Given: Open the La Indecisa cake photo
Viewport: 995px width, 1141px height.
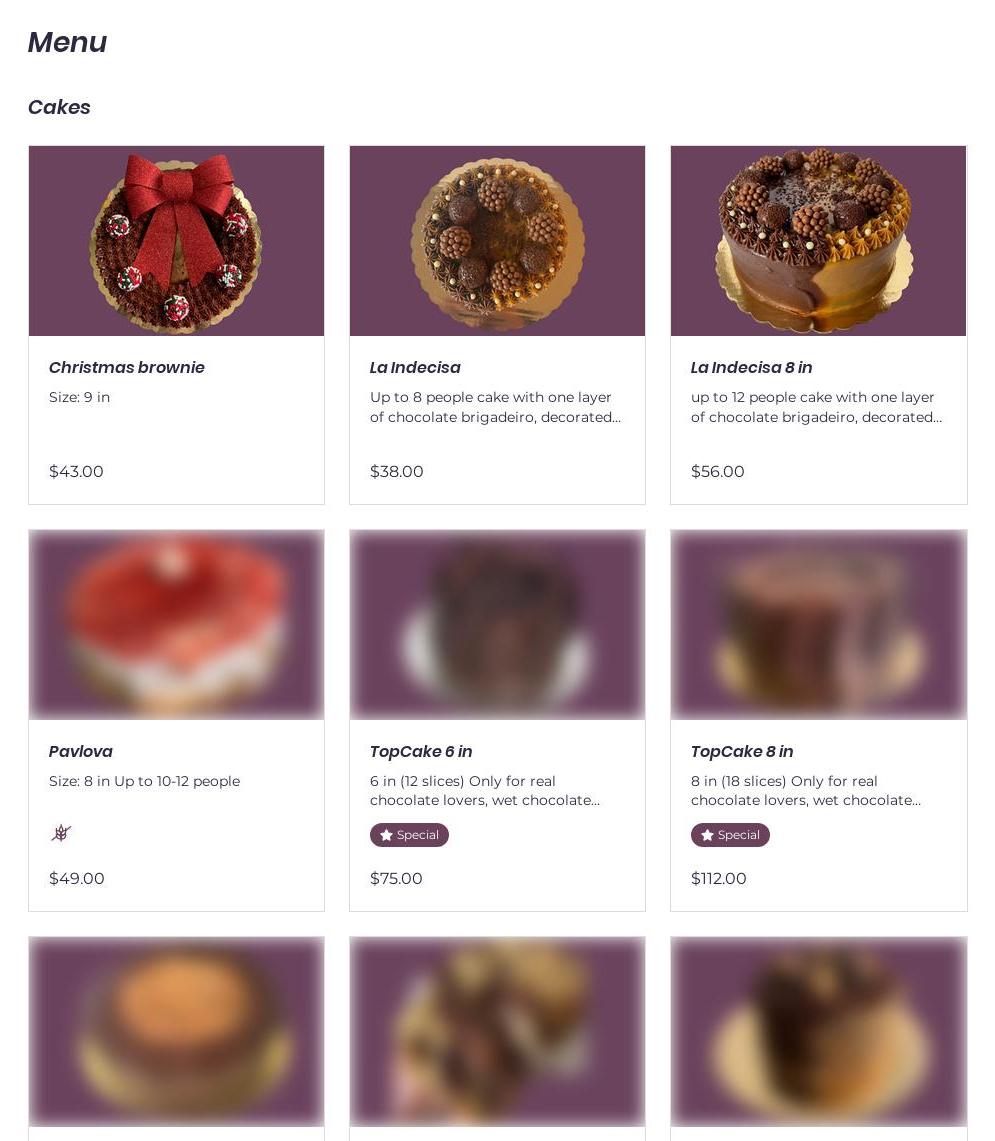Looking at the screenshot, I should pyautogui.click(x=497, y=241).
